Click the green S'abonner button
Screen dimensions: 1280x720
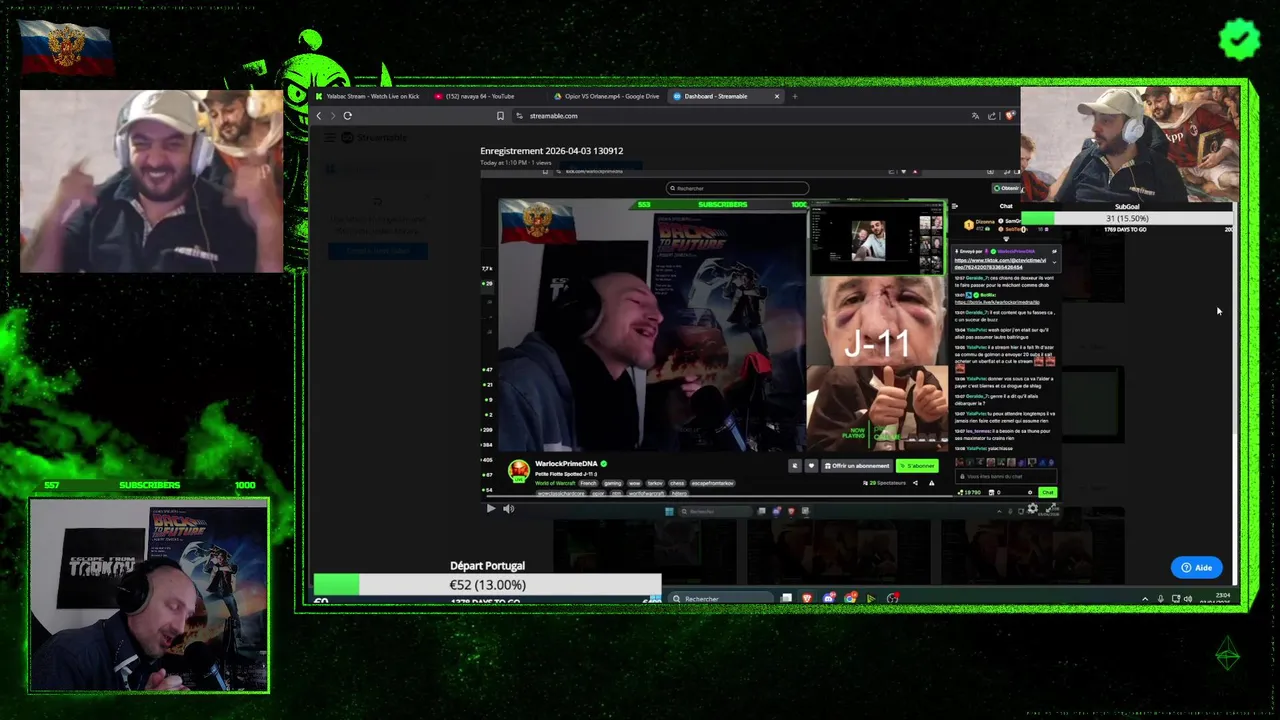tap(917, 466)
